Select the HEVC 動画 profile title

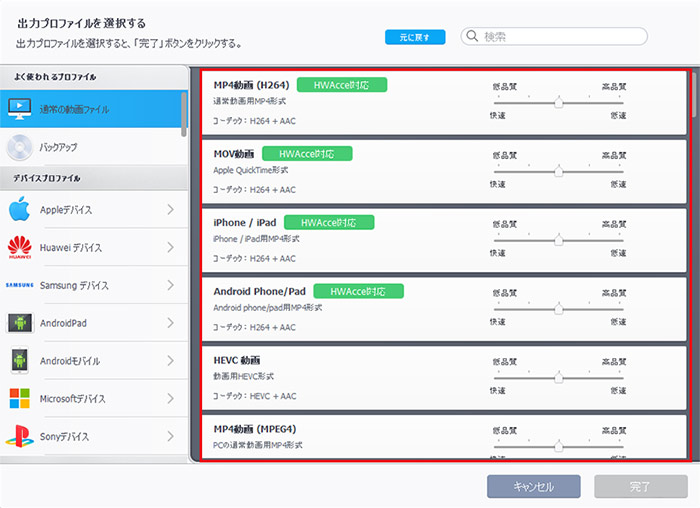[x=237, y=360]
